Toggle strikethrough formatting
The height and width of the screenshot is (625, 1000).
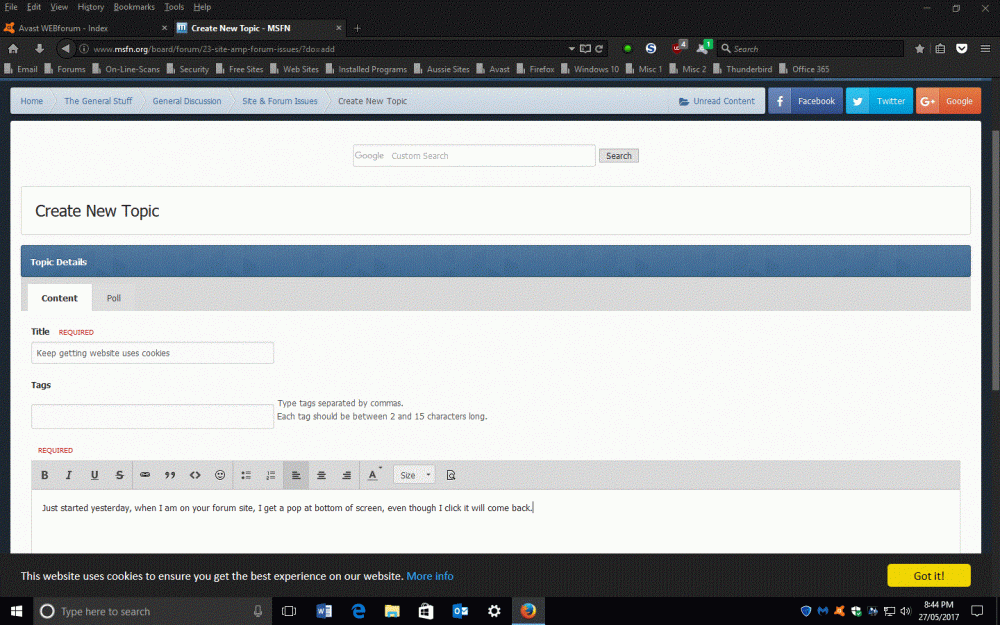119,475
